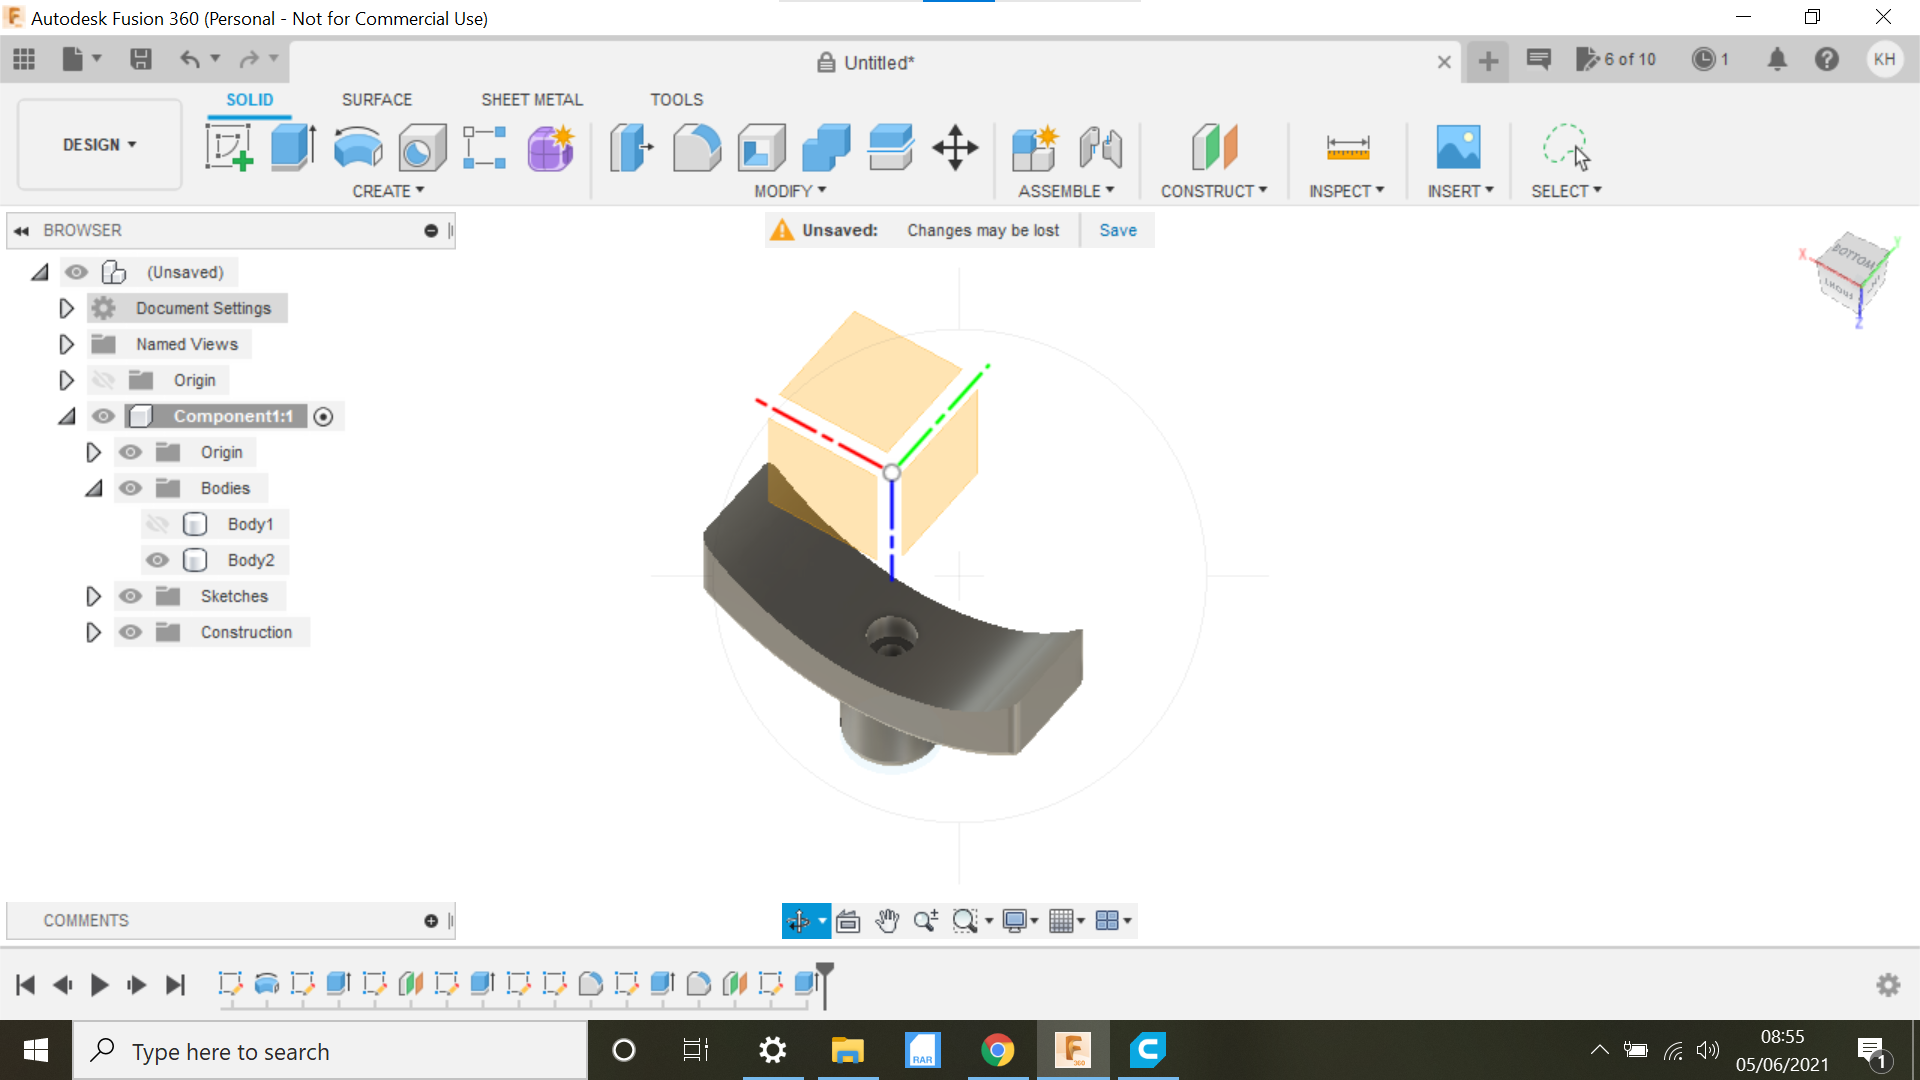This screenshot has width=1920, height=1080.
Task: Switch to the SURFACE tab
Action: 377,99
